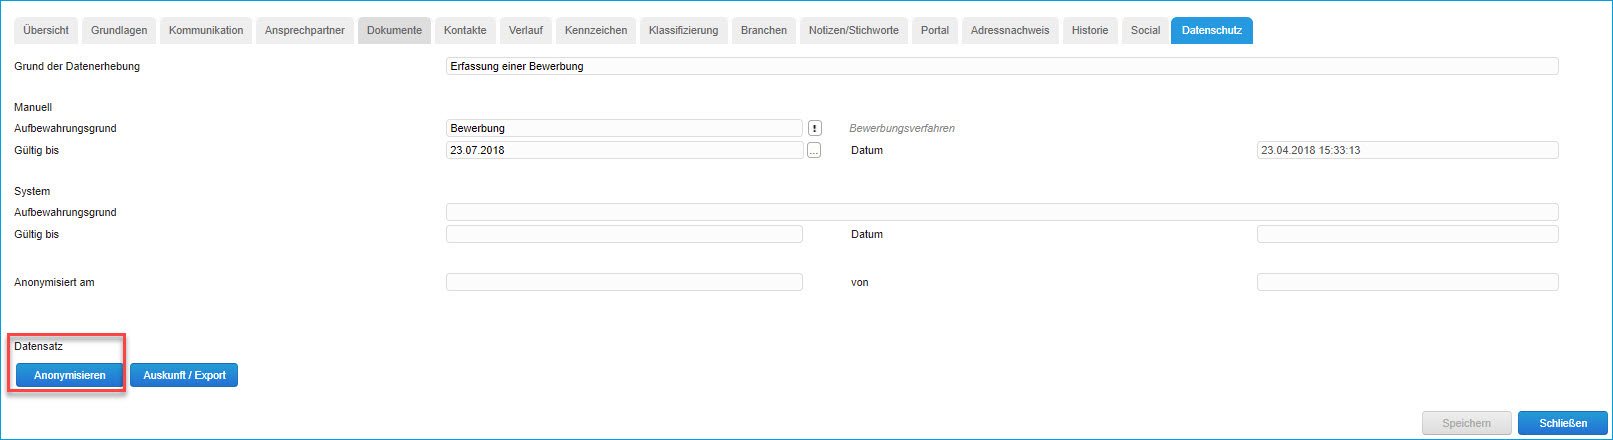Click the Auskunft / Export button

(184, 375)
